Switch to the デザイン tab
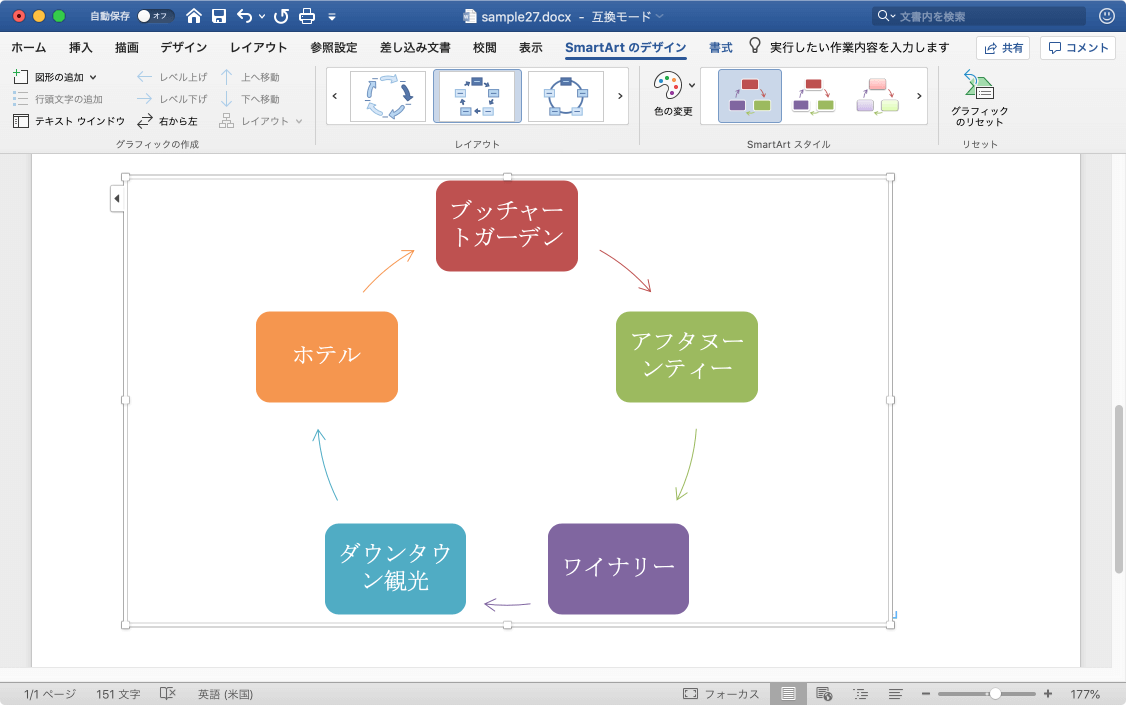 (183, 47)
